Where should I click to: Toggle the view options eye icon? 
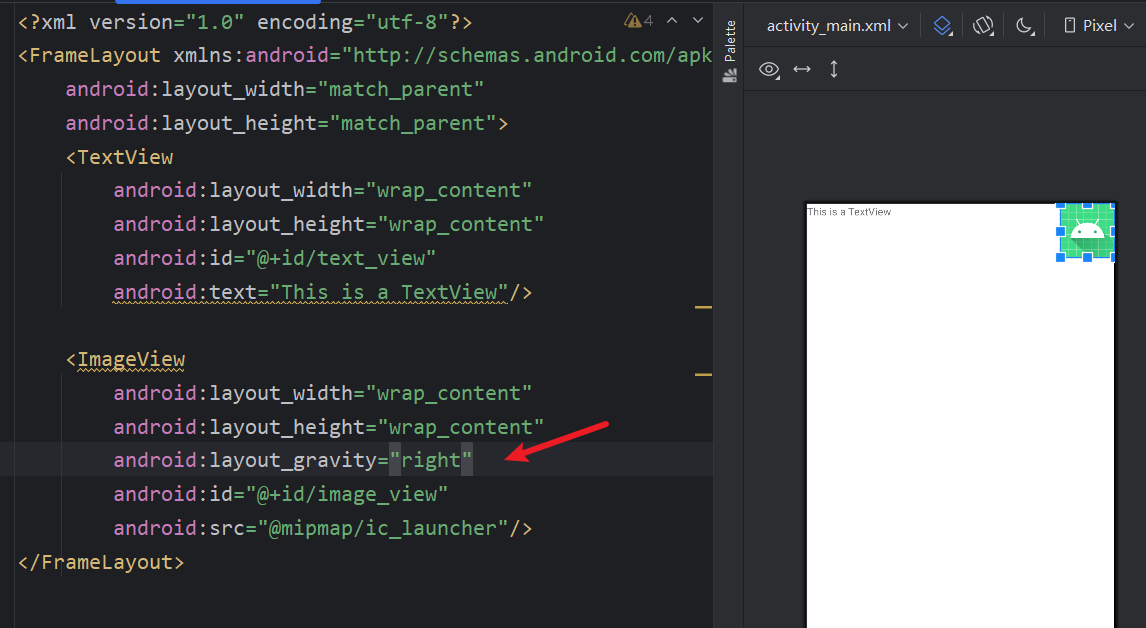click(x=769, y=69)
